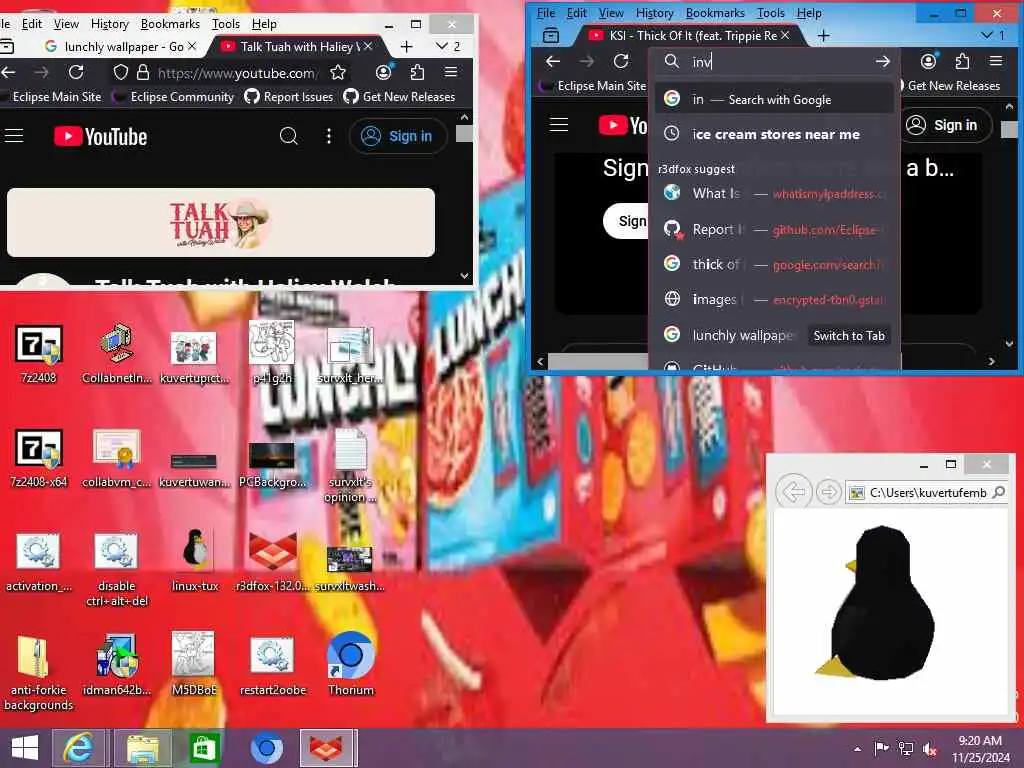
Task: Open the 7z2408-x64 installer icon
Action: (39, 458)
